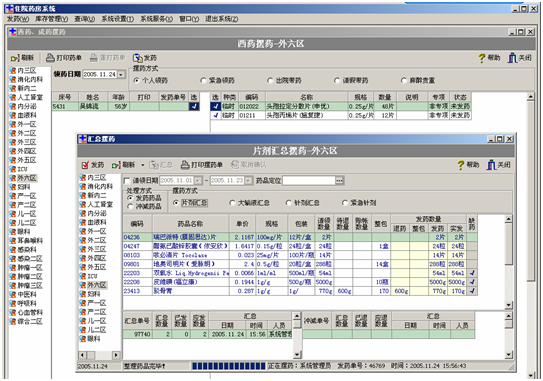Click scroll-up arrow of 西药摆药 right scrollbar
The height and width of the screenshot is (381, 543).
click(x=531, y=97)
